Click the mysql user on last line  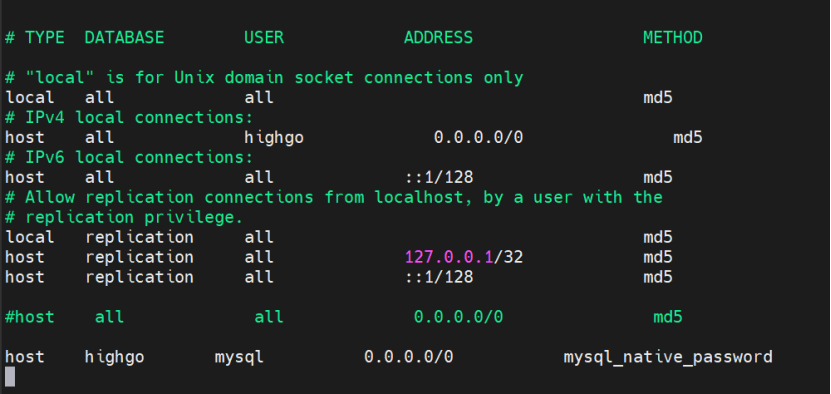[238, 357]
